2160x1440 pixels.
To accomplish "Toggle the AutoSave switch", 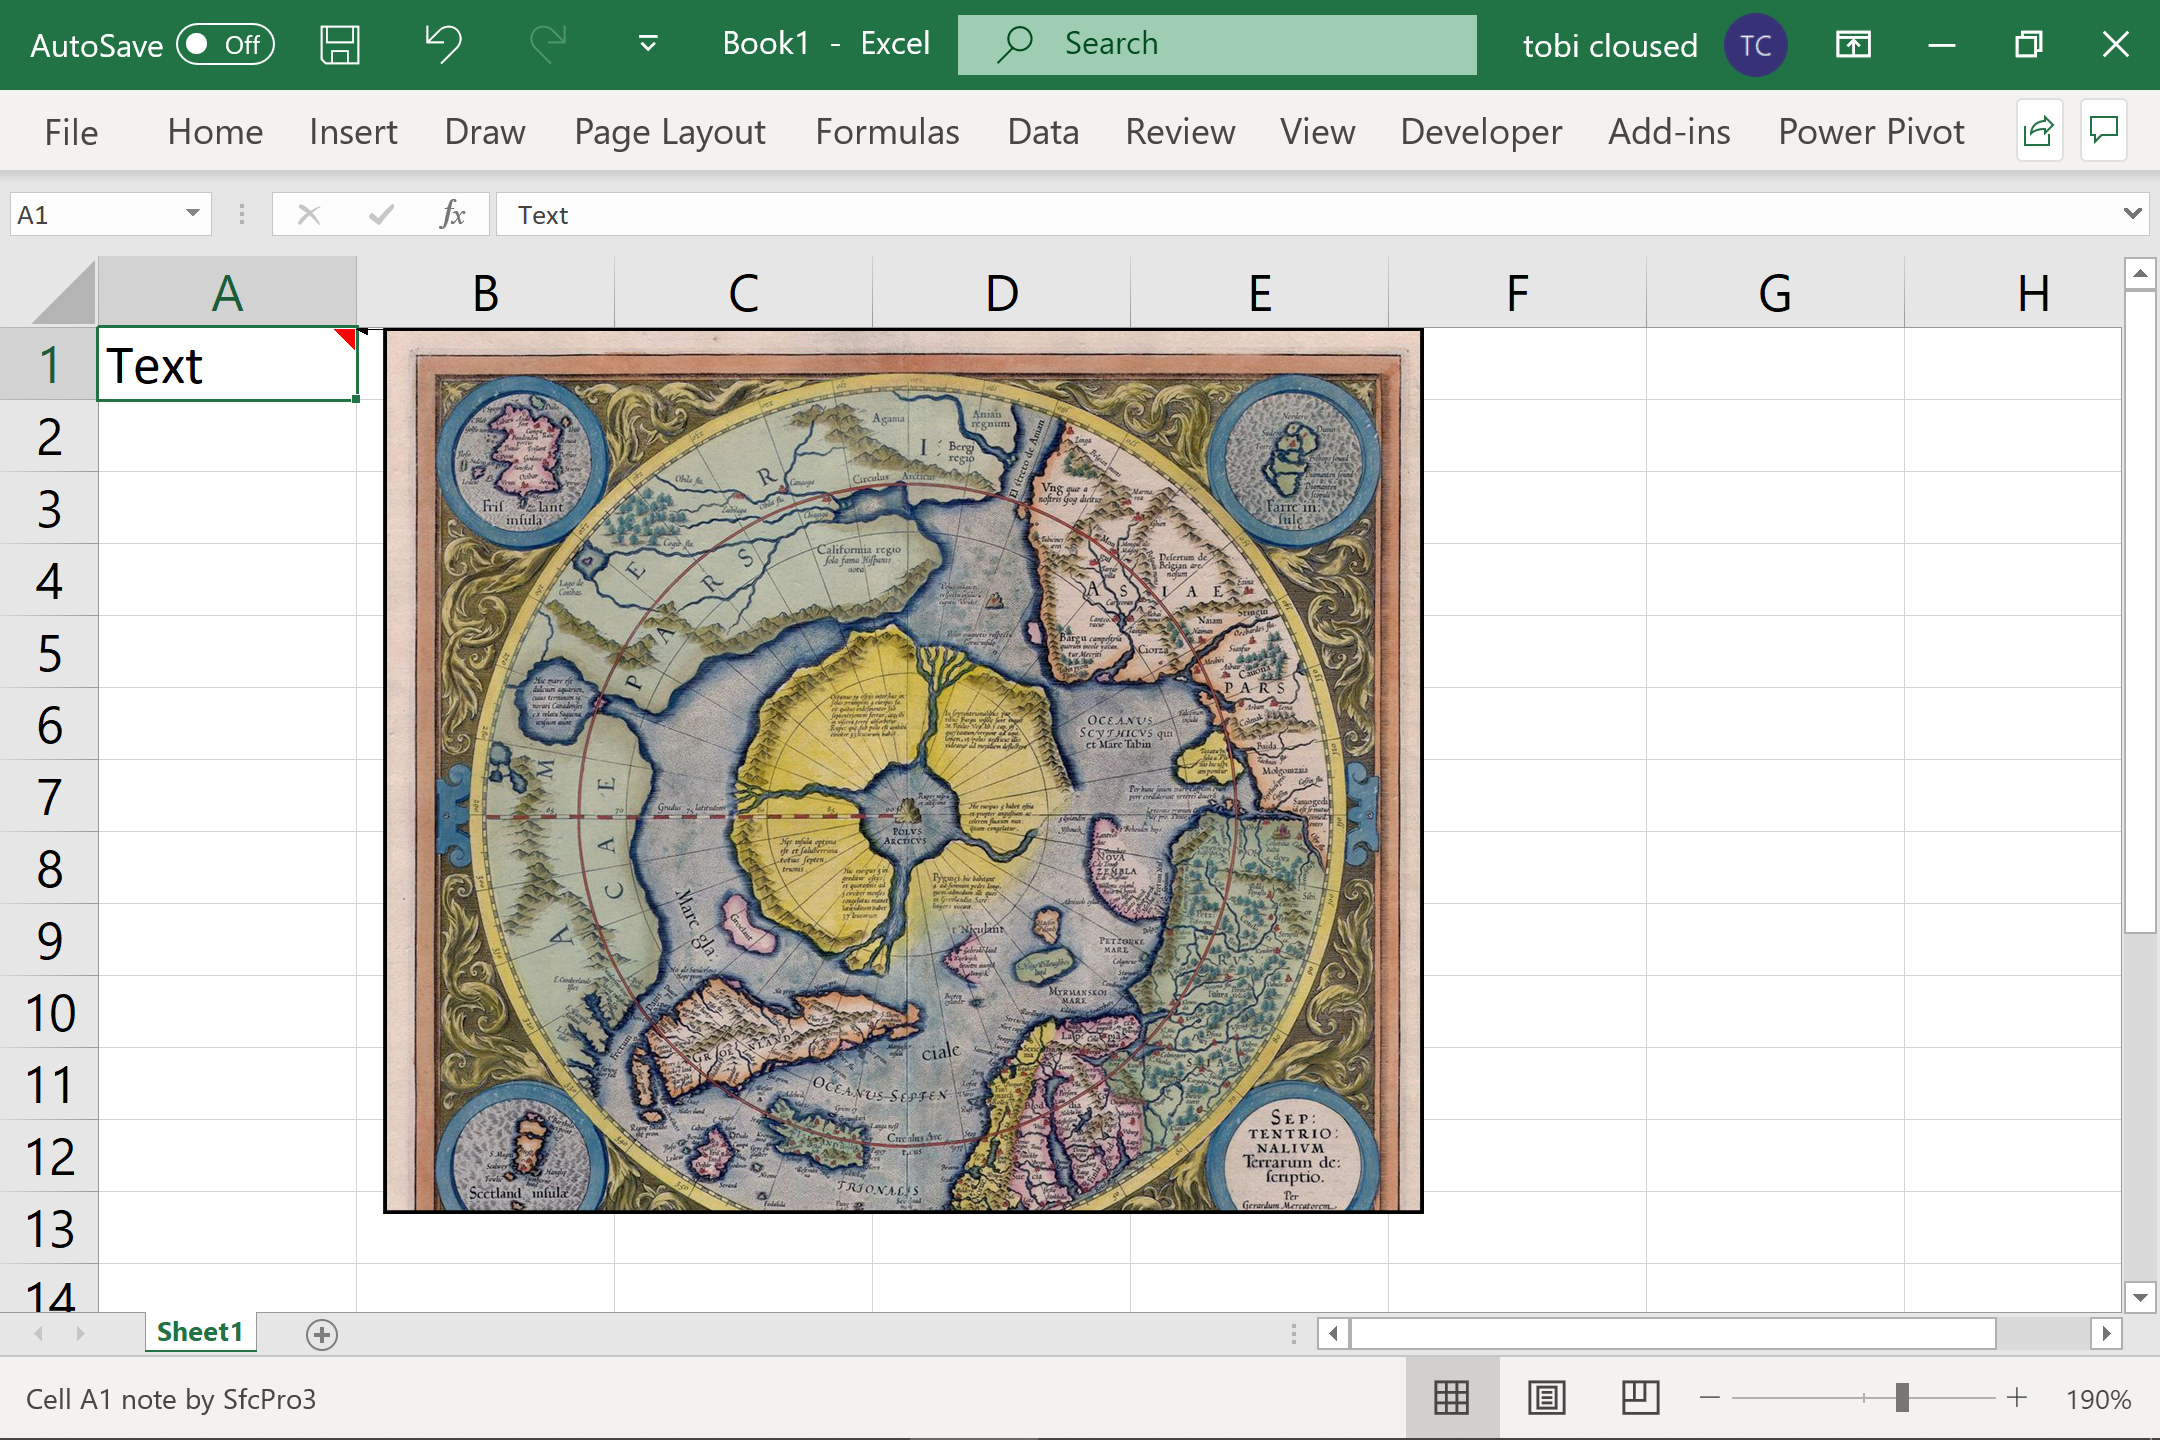I will pyautogui.click(x=225, y=45).
